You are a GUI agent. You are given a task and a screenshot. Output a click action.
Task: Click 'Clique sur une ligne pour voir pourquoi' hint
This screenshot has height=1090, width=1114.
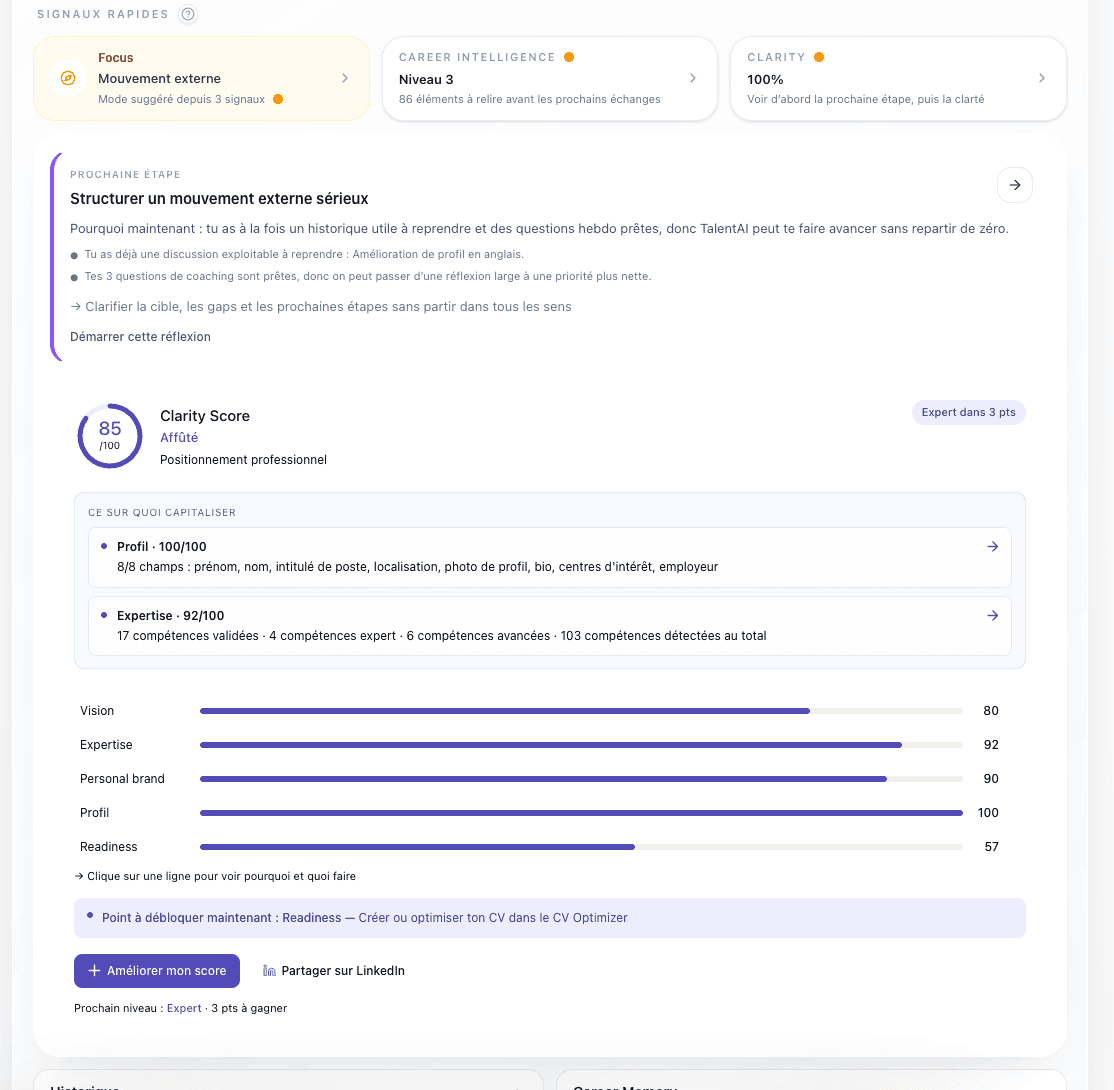point(215,876)
